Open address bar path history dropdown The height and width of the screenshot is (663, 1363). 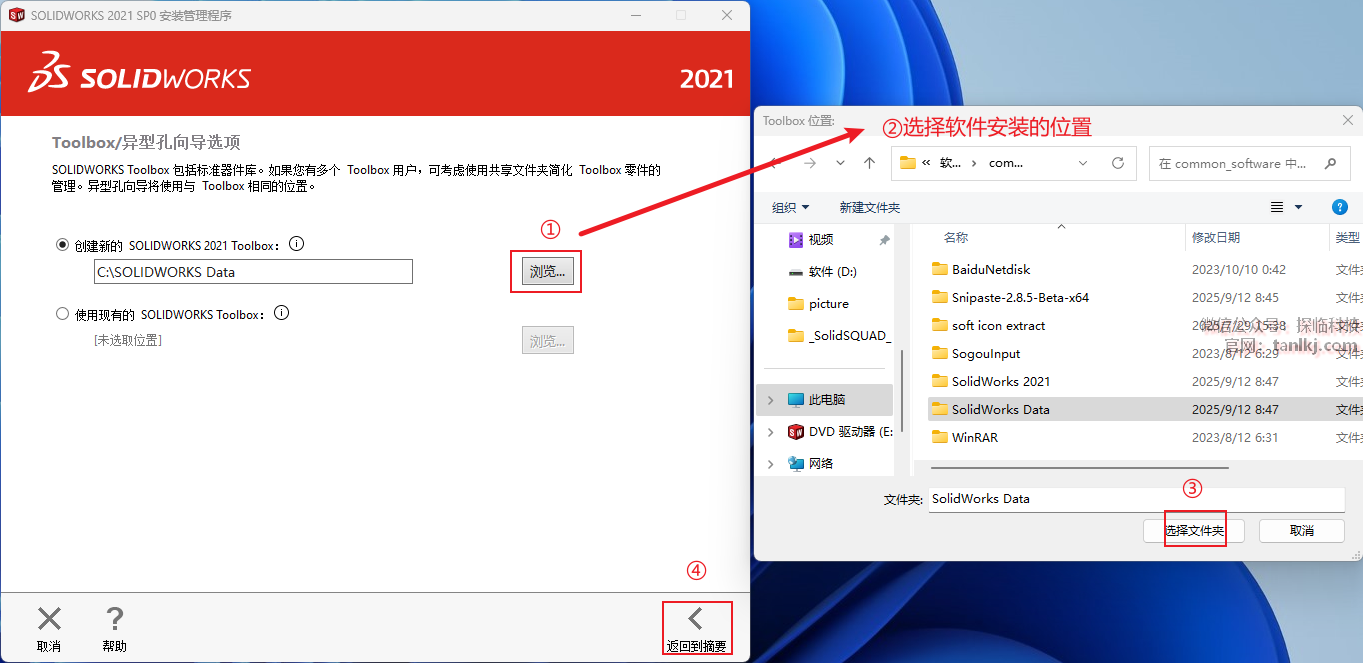(1083, 163)
